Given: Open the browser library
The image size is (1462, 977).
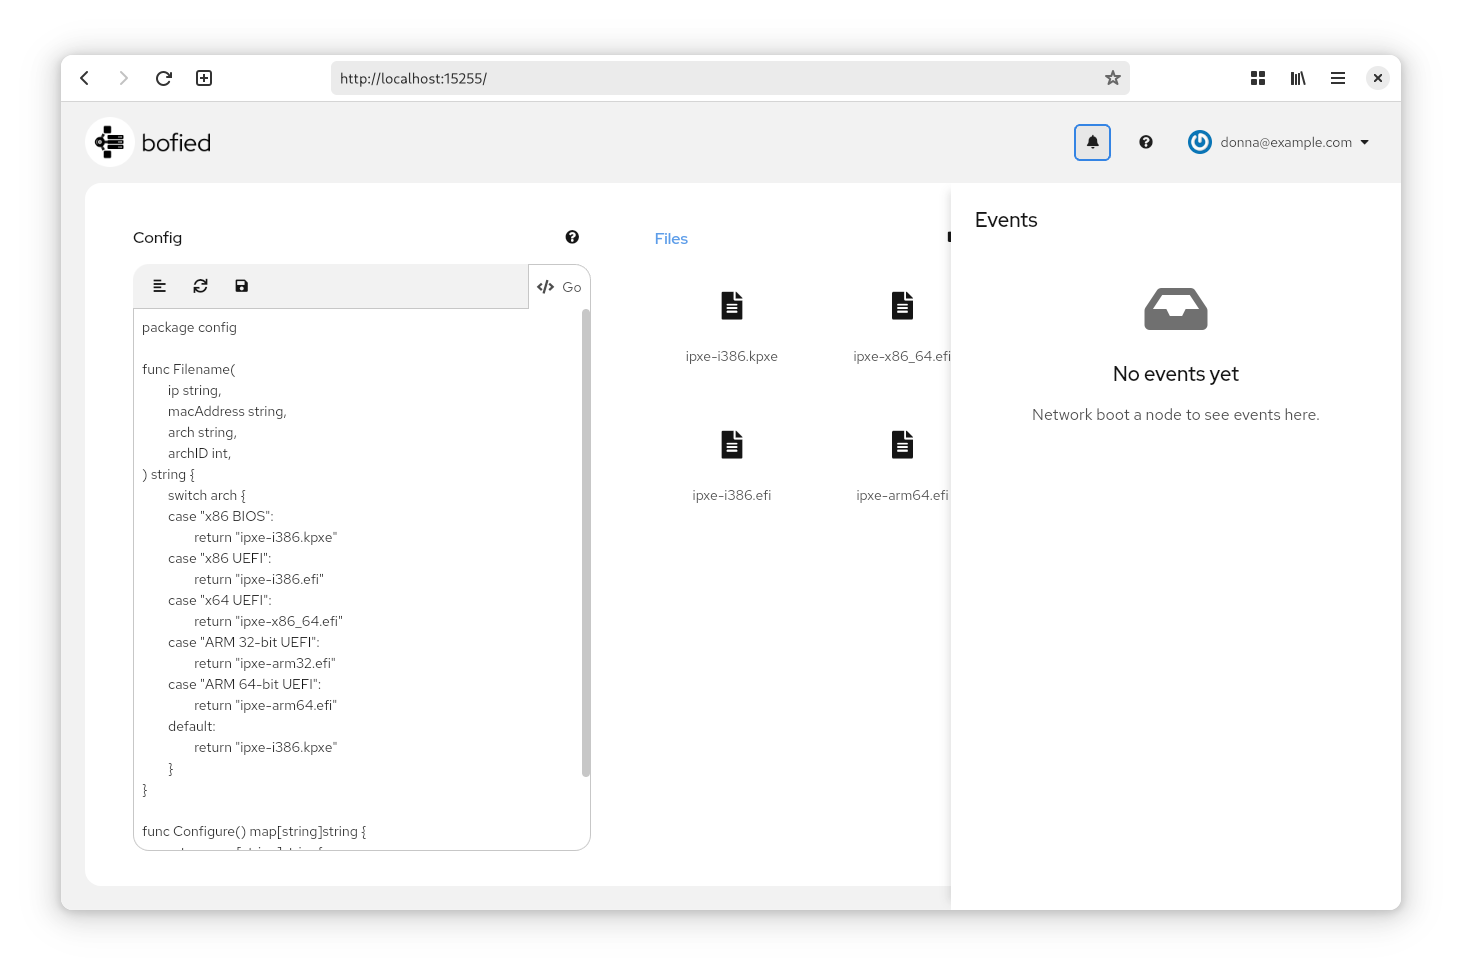Looking at the screenshot, I should click(x=1298, y=78).
